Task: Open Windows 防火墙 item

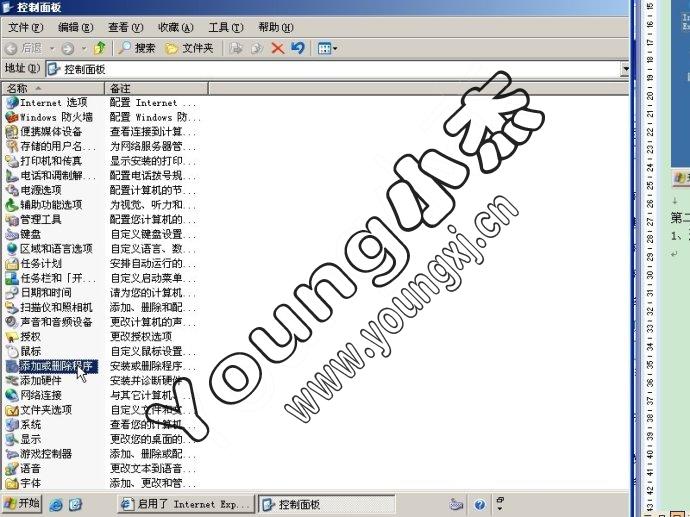Action: click(x=55, y=117)
